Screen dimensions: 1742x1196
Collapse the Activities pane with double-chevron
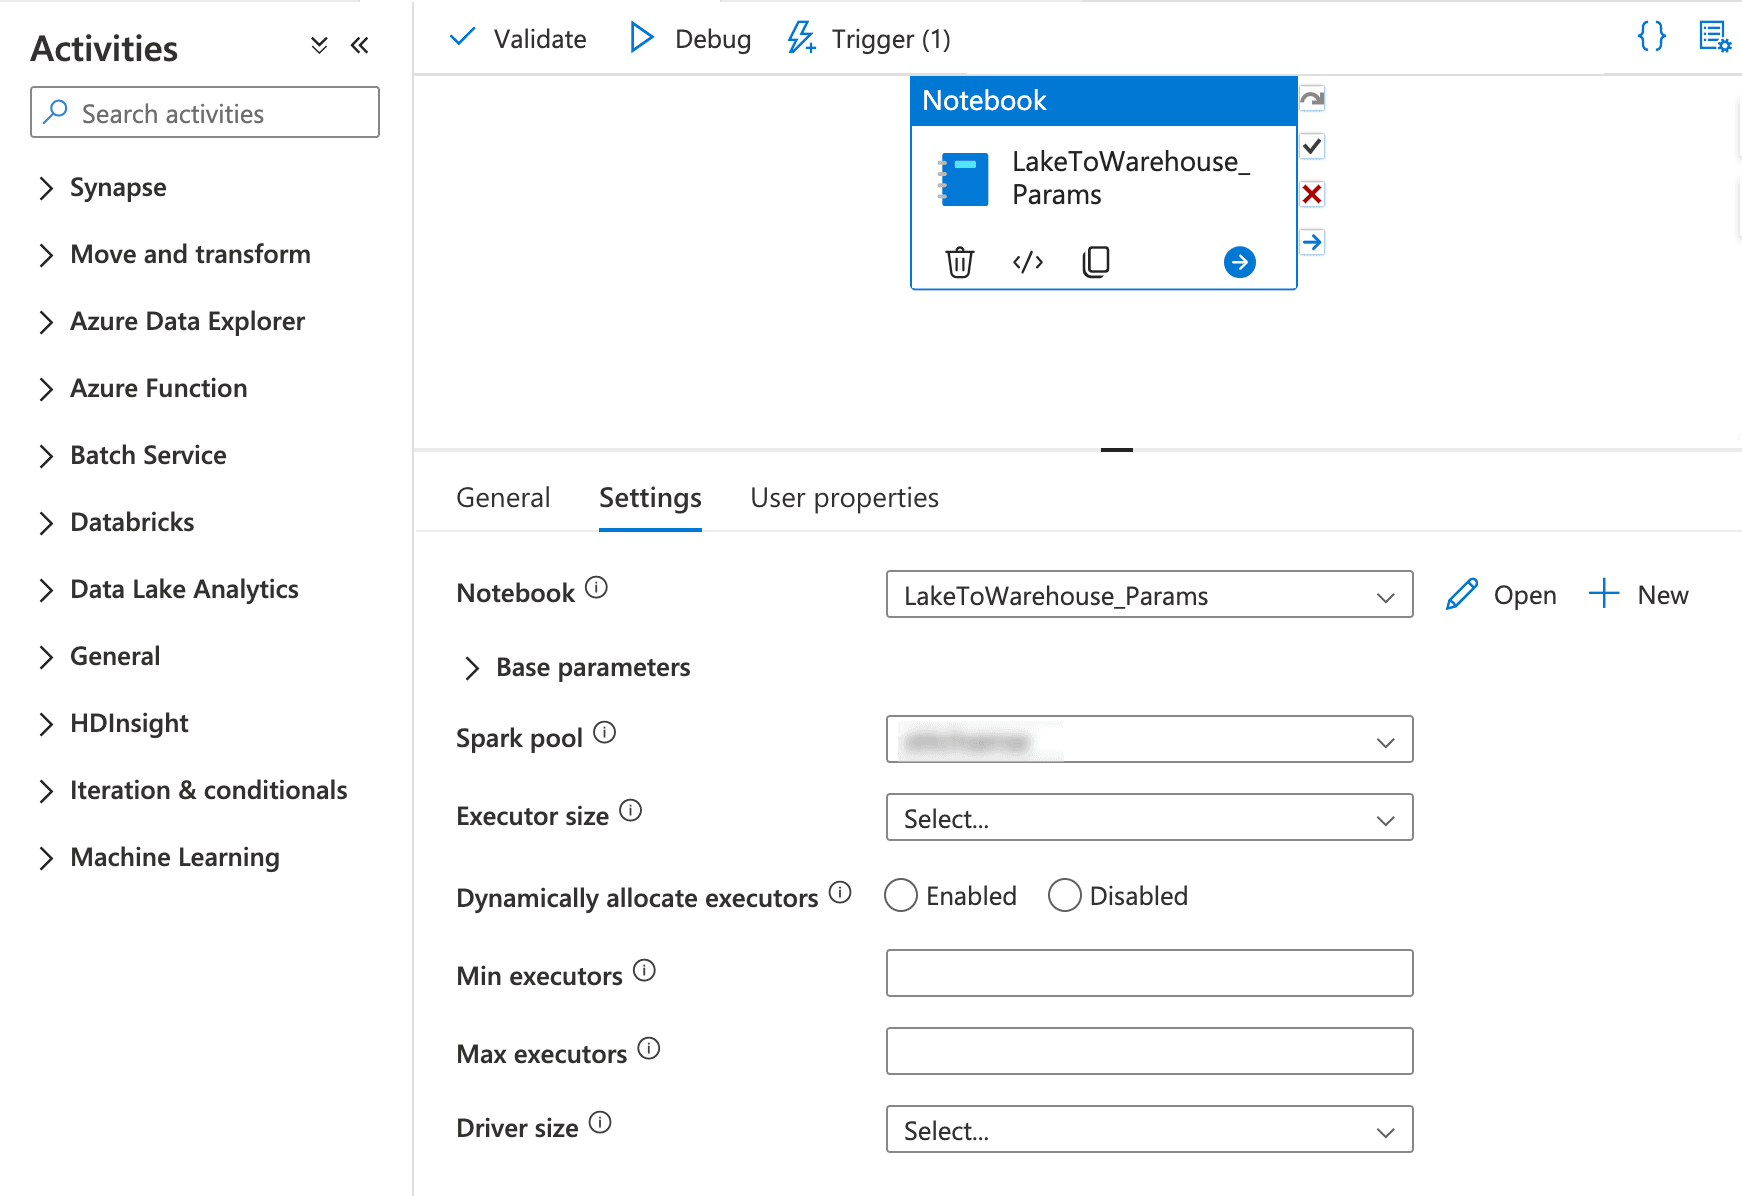coord(360,45)
